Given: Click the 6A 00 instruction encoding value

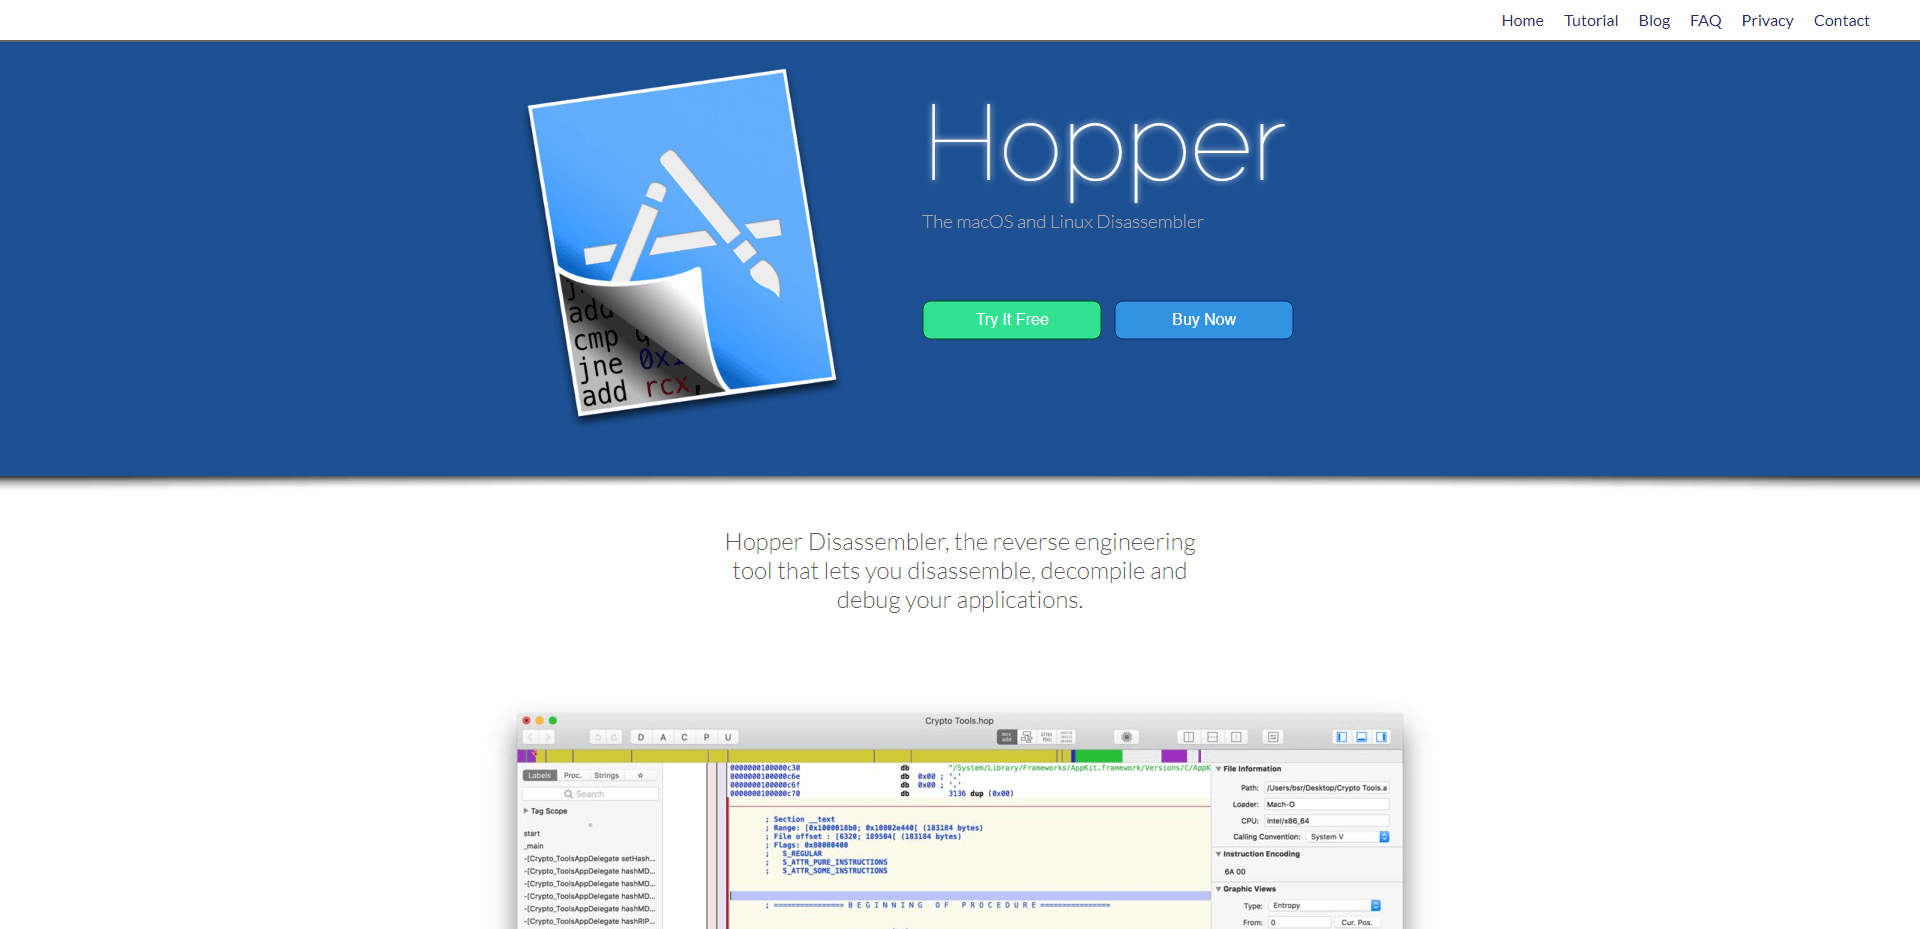Looking at the screenshot, I should [x=1235, y=872].
